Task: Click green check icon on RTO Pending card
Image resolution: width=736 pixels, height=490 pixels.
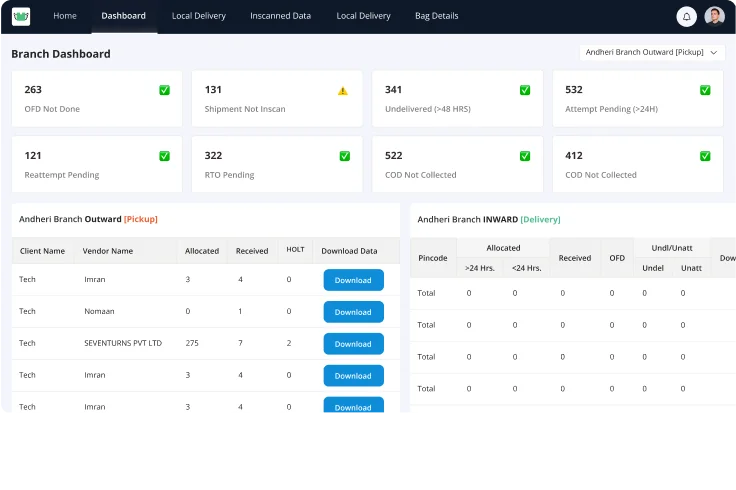Action: [344, 156]
